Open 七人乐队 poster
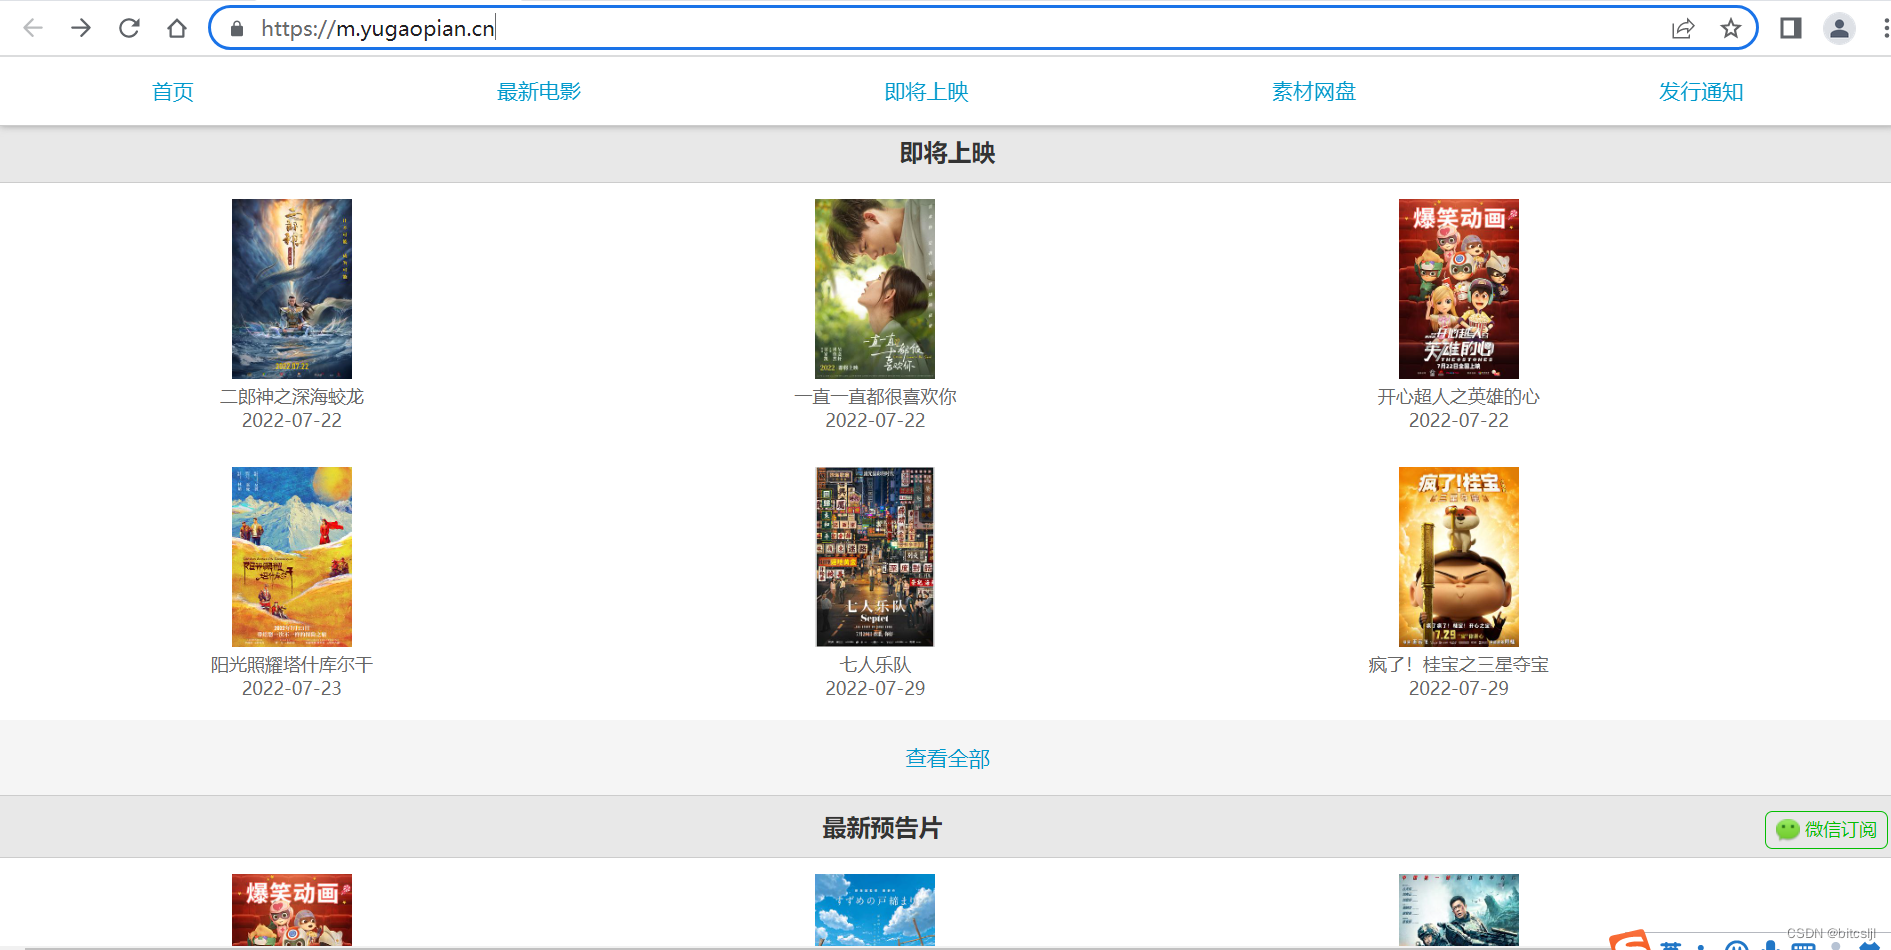 pyautogui.click(x=875, y=557)
